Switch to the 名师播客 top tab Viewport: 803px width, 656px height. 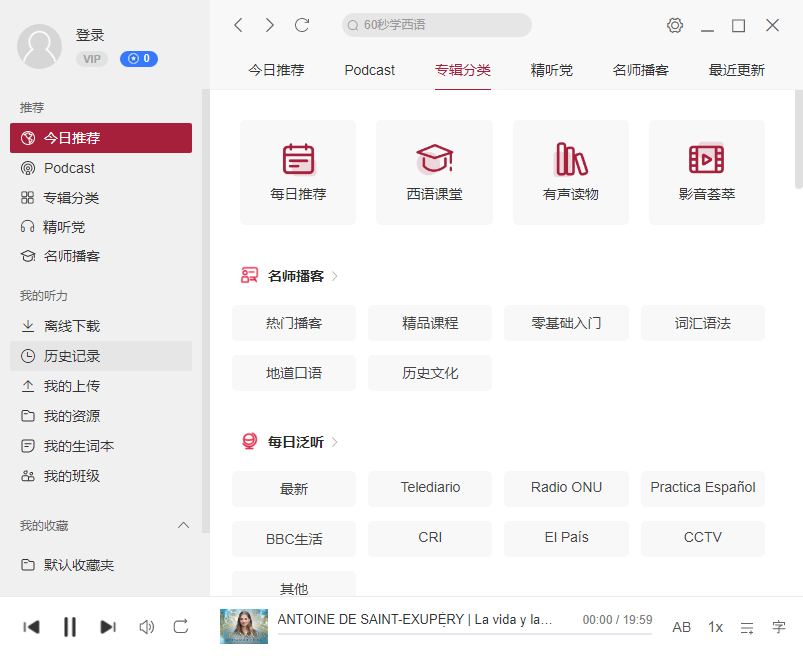[641, 70]
